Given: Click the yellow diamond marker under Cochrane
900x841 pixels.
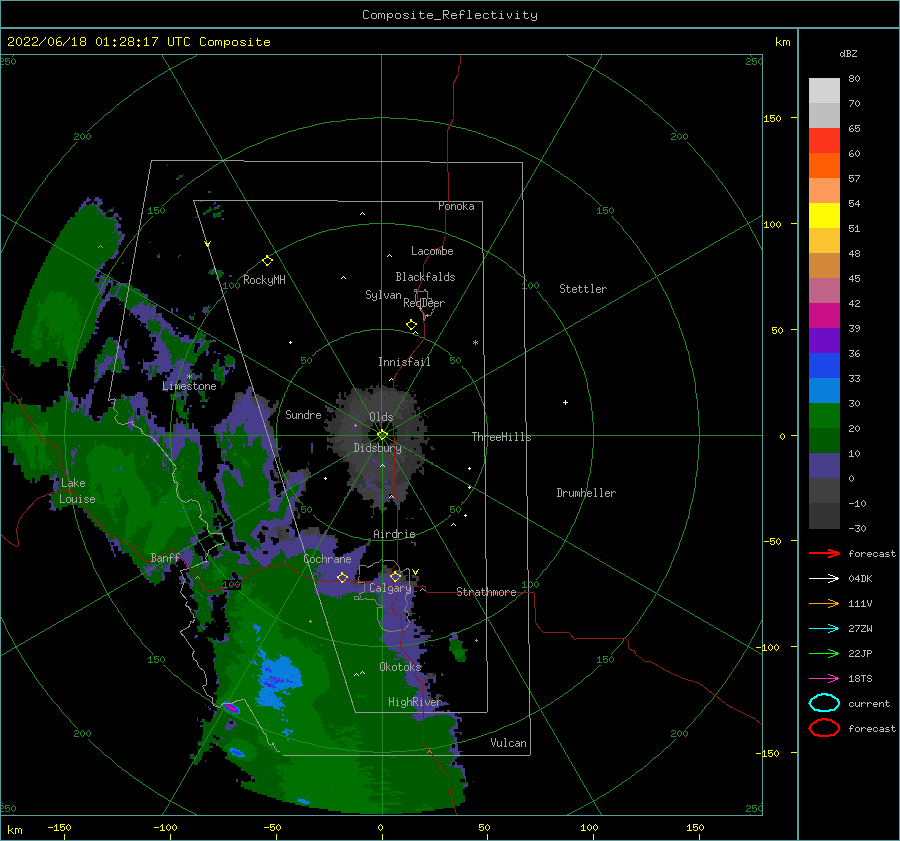Looking at the screenshot, I should pos(342,577).
